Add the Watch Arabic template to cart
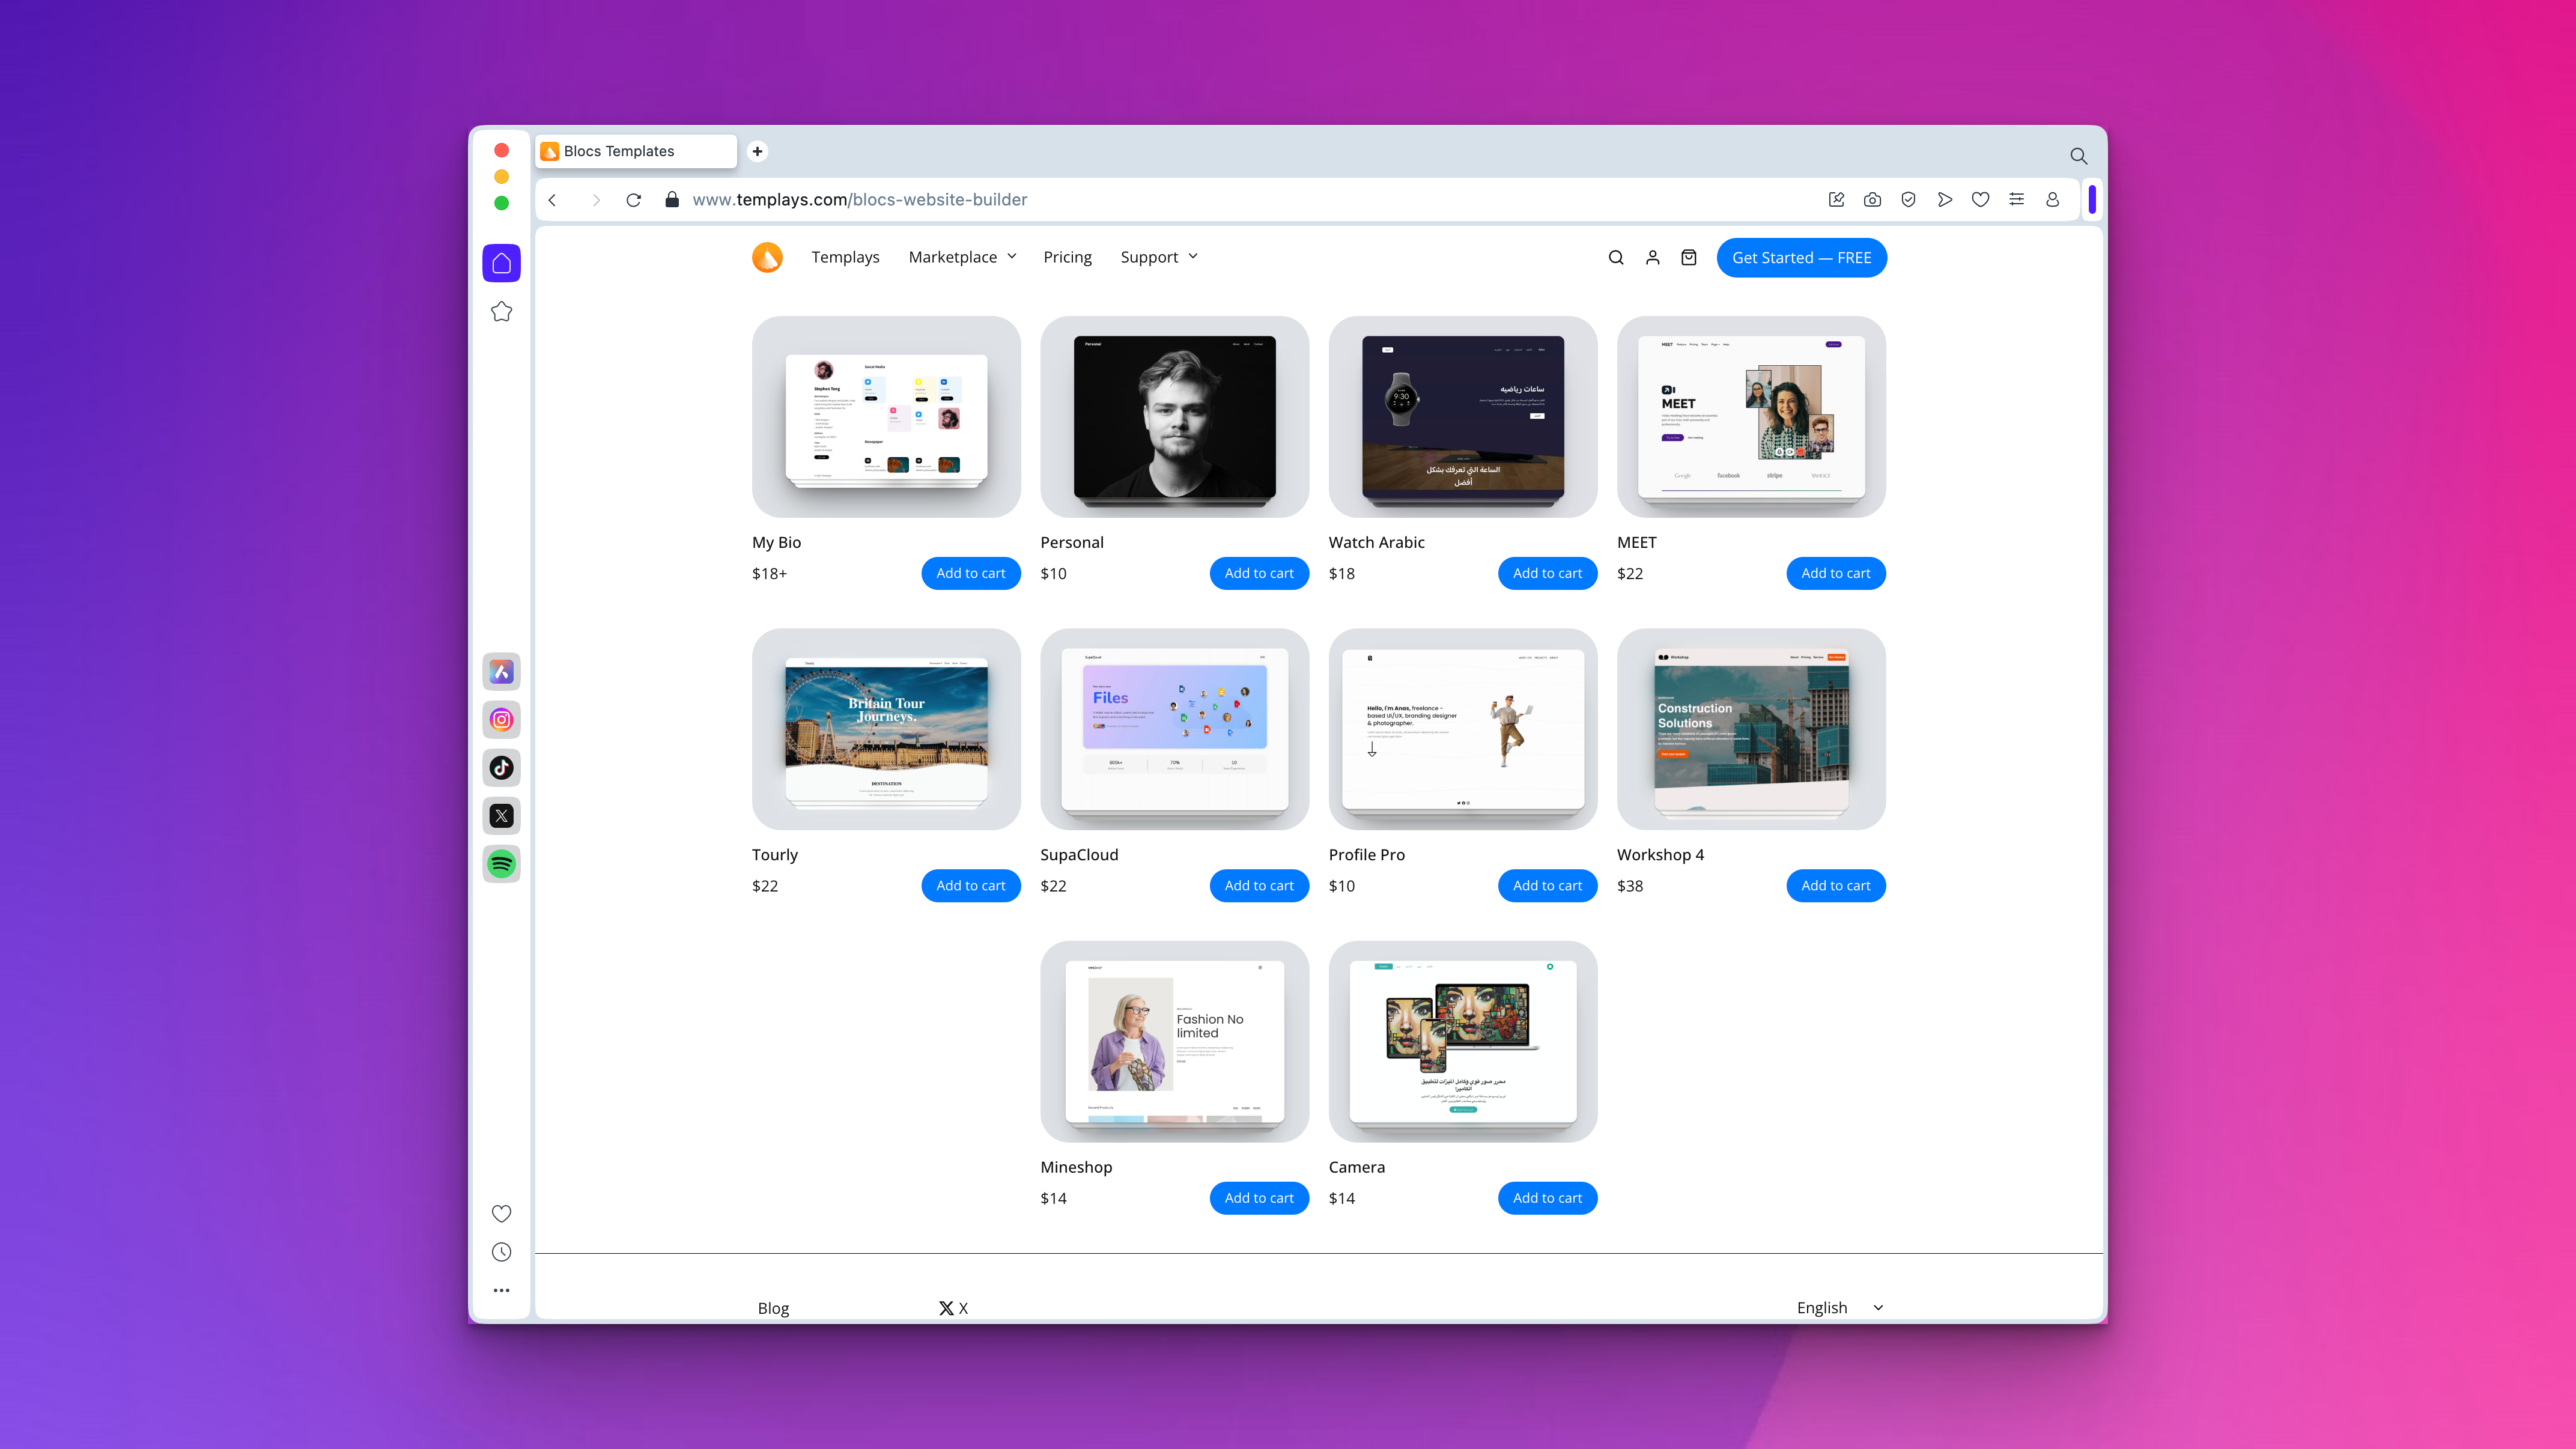This screenshot has height=1449, width=2576. click(x=1547, y=573)
